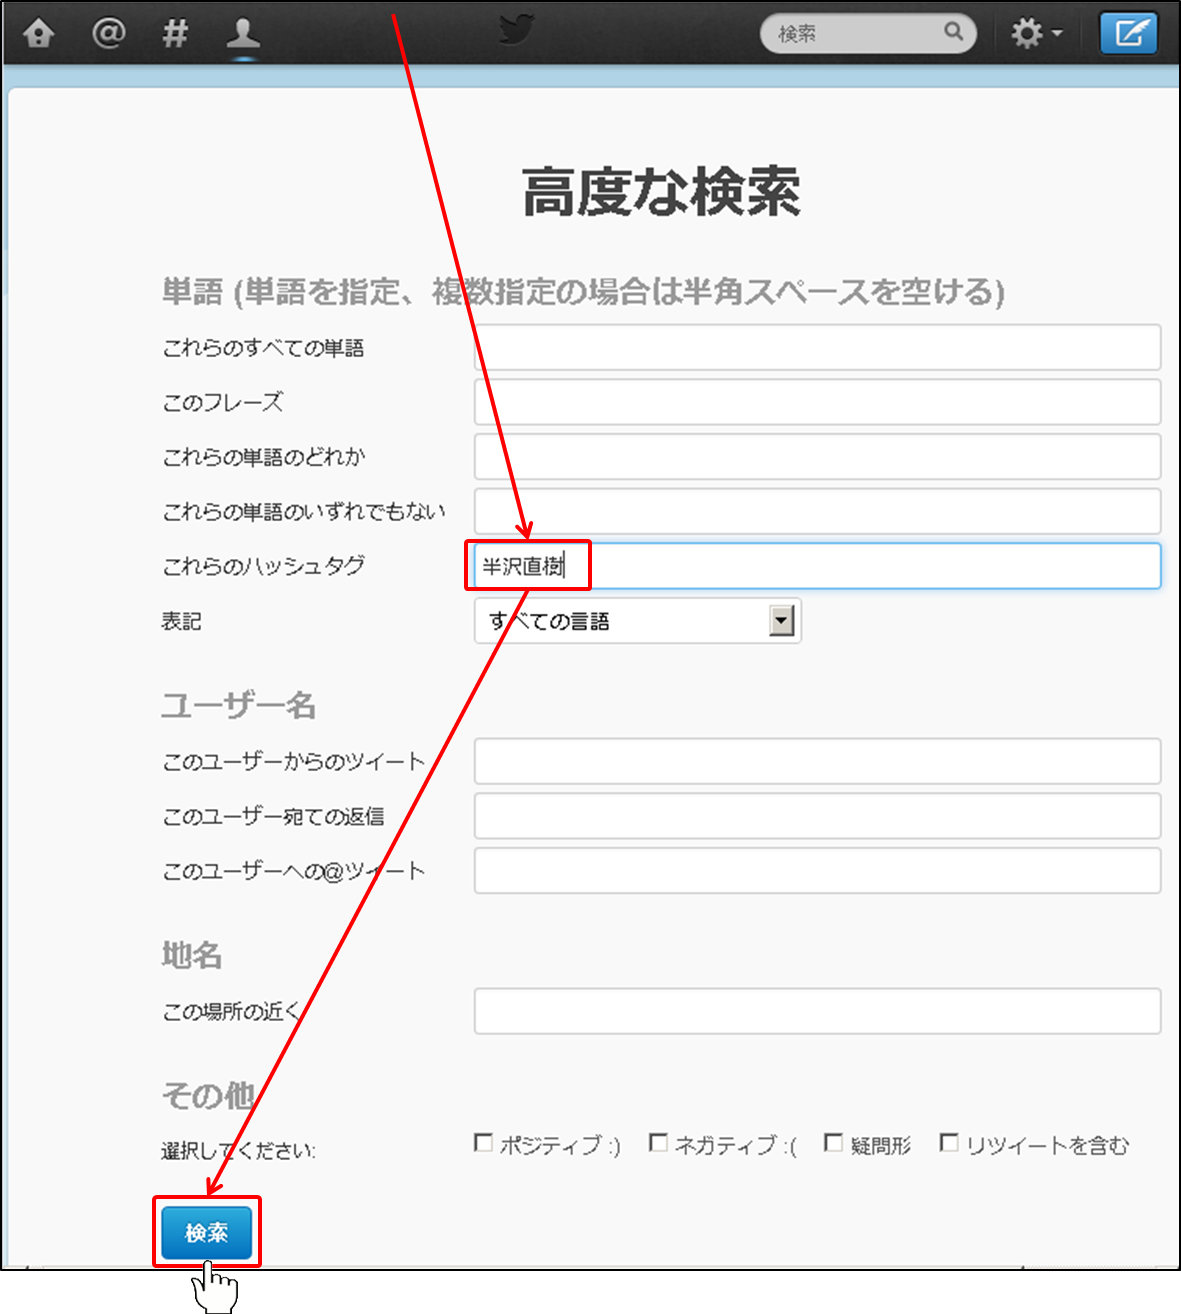
Task: Click the Twitter bird logo
Action: [x=516, y=30]
